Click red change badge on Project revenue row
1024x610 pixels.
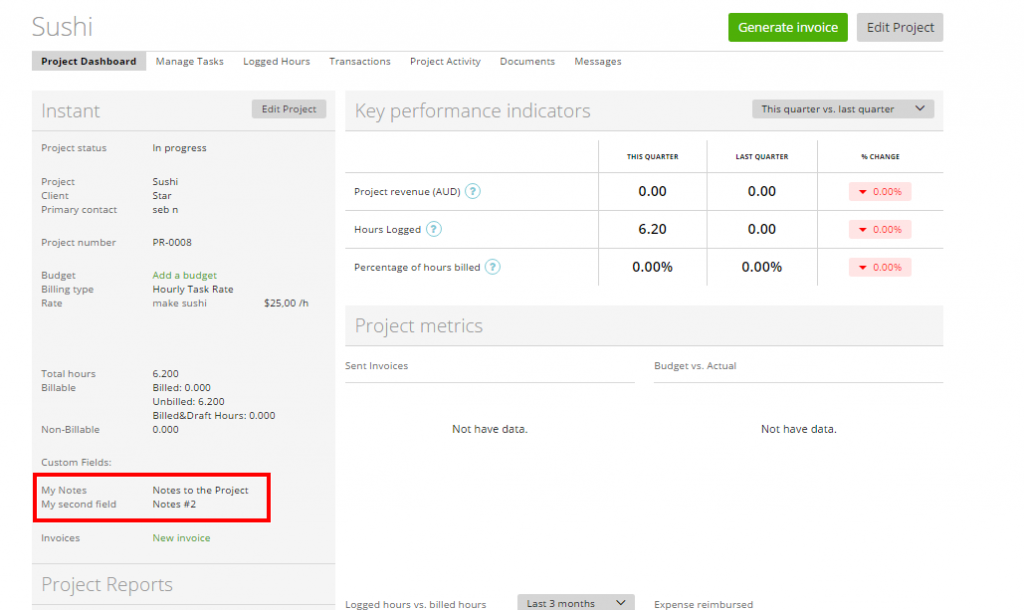(x=880, y=192)
